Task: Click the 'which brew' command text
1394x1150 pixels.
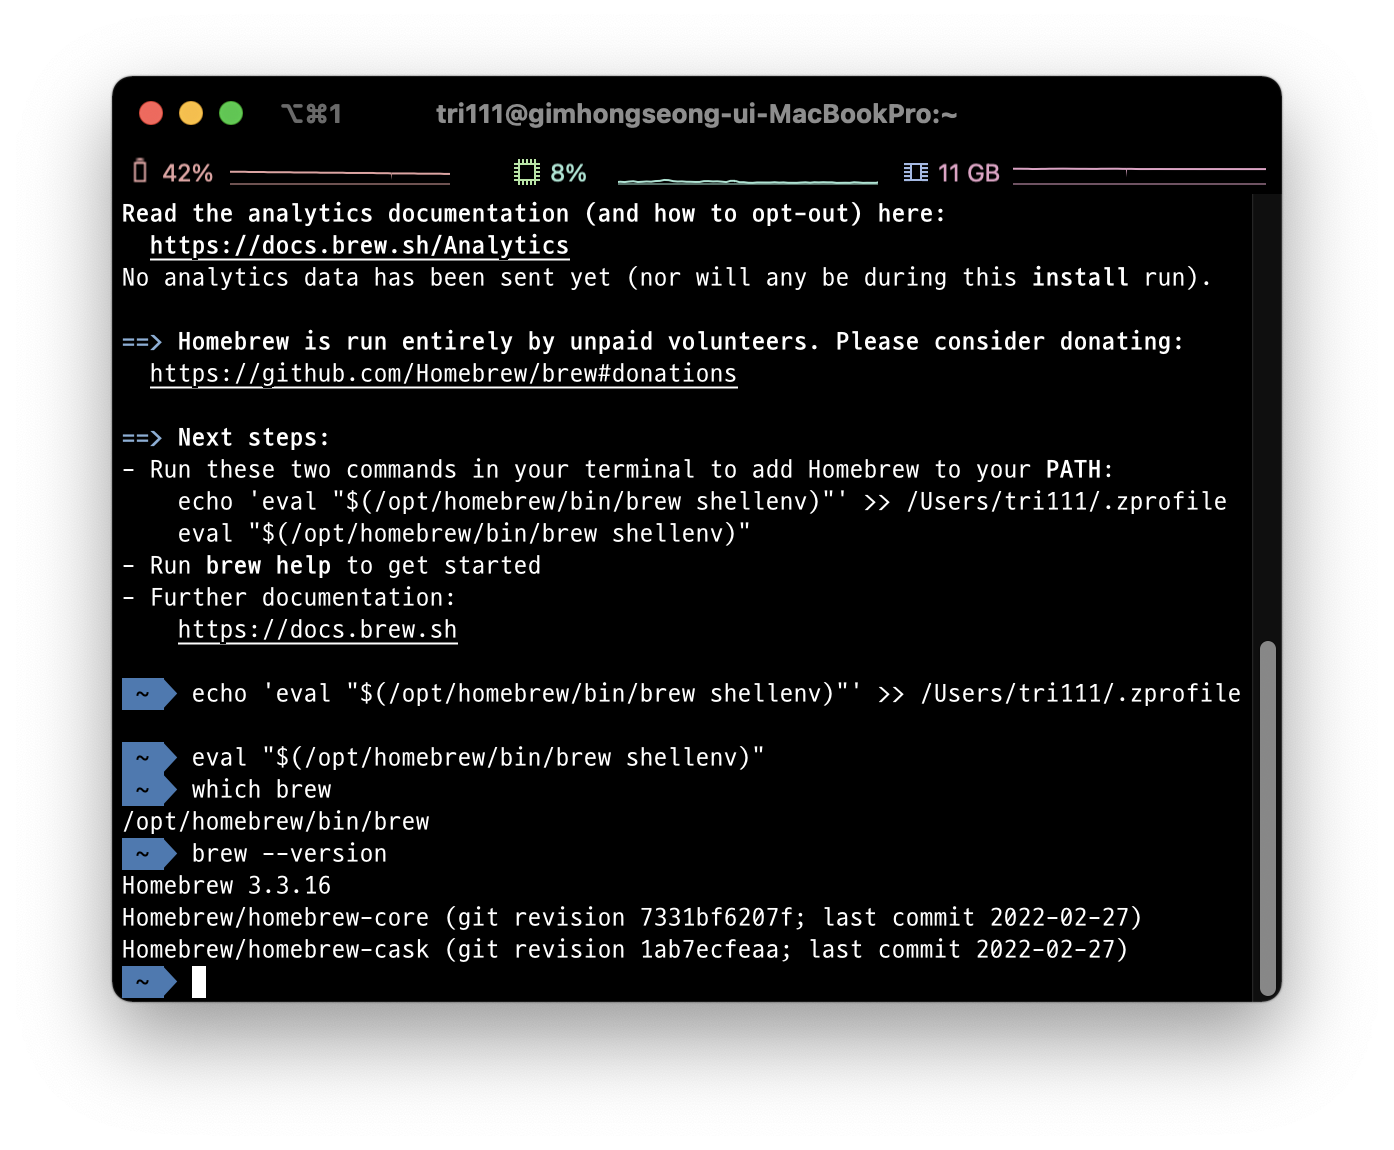Action: pyautogui.click(x=261, y=790)
